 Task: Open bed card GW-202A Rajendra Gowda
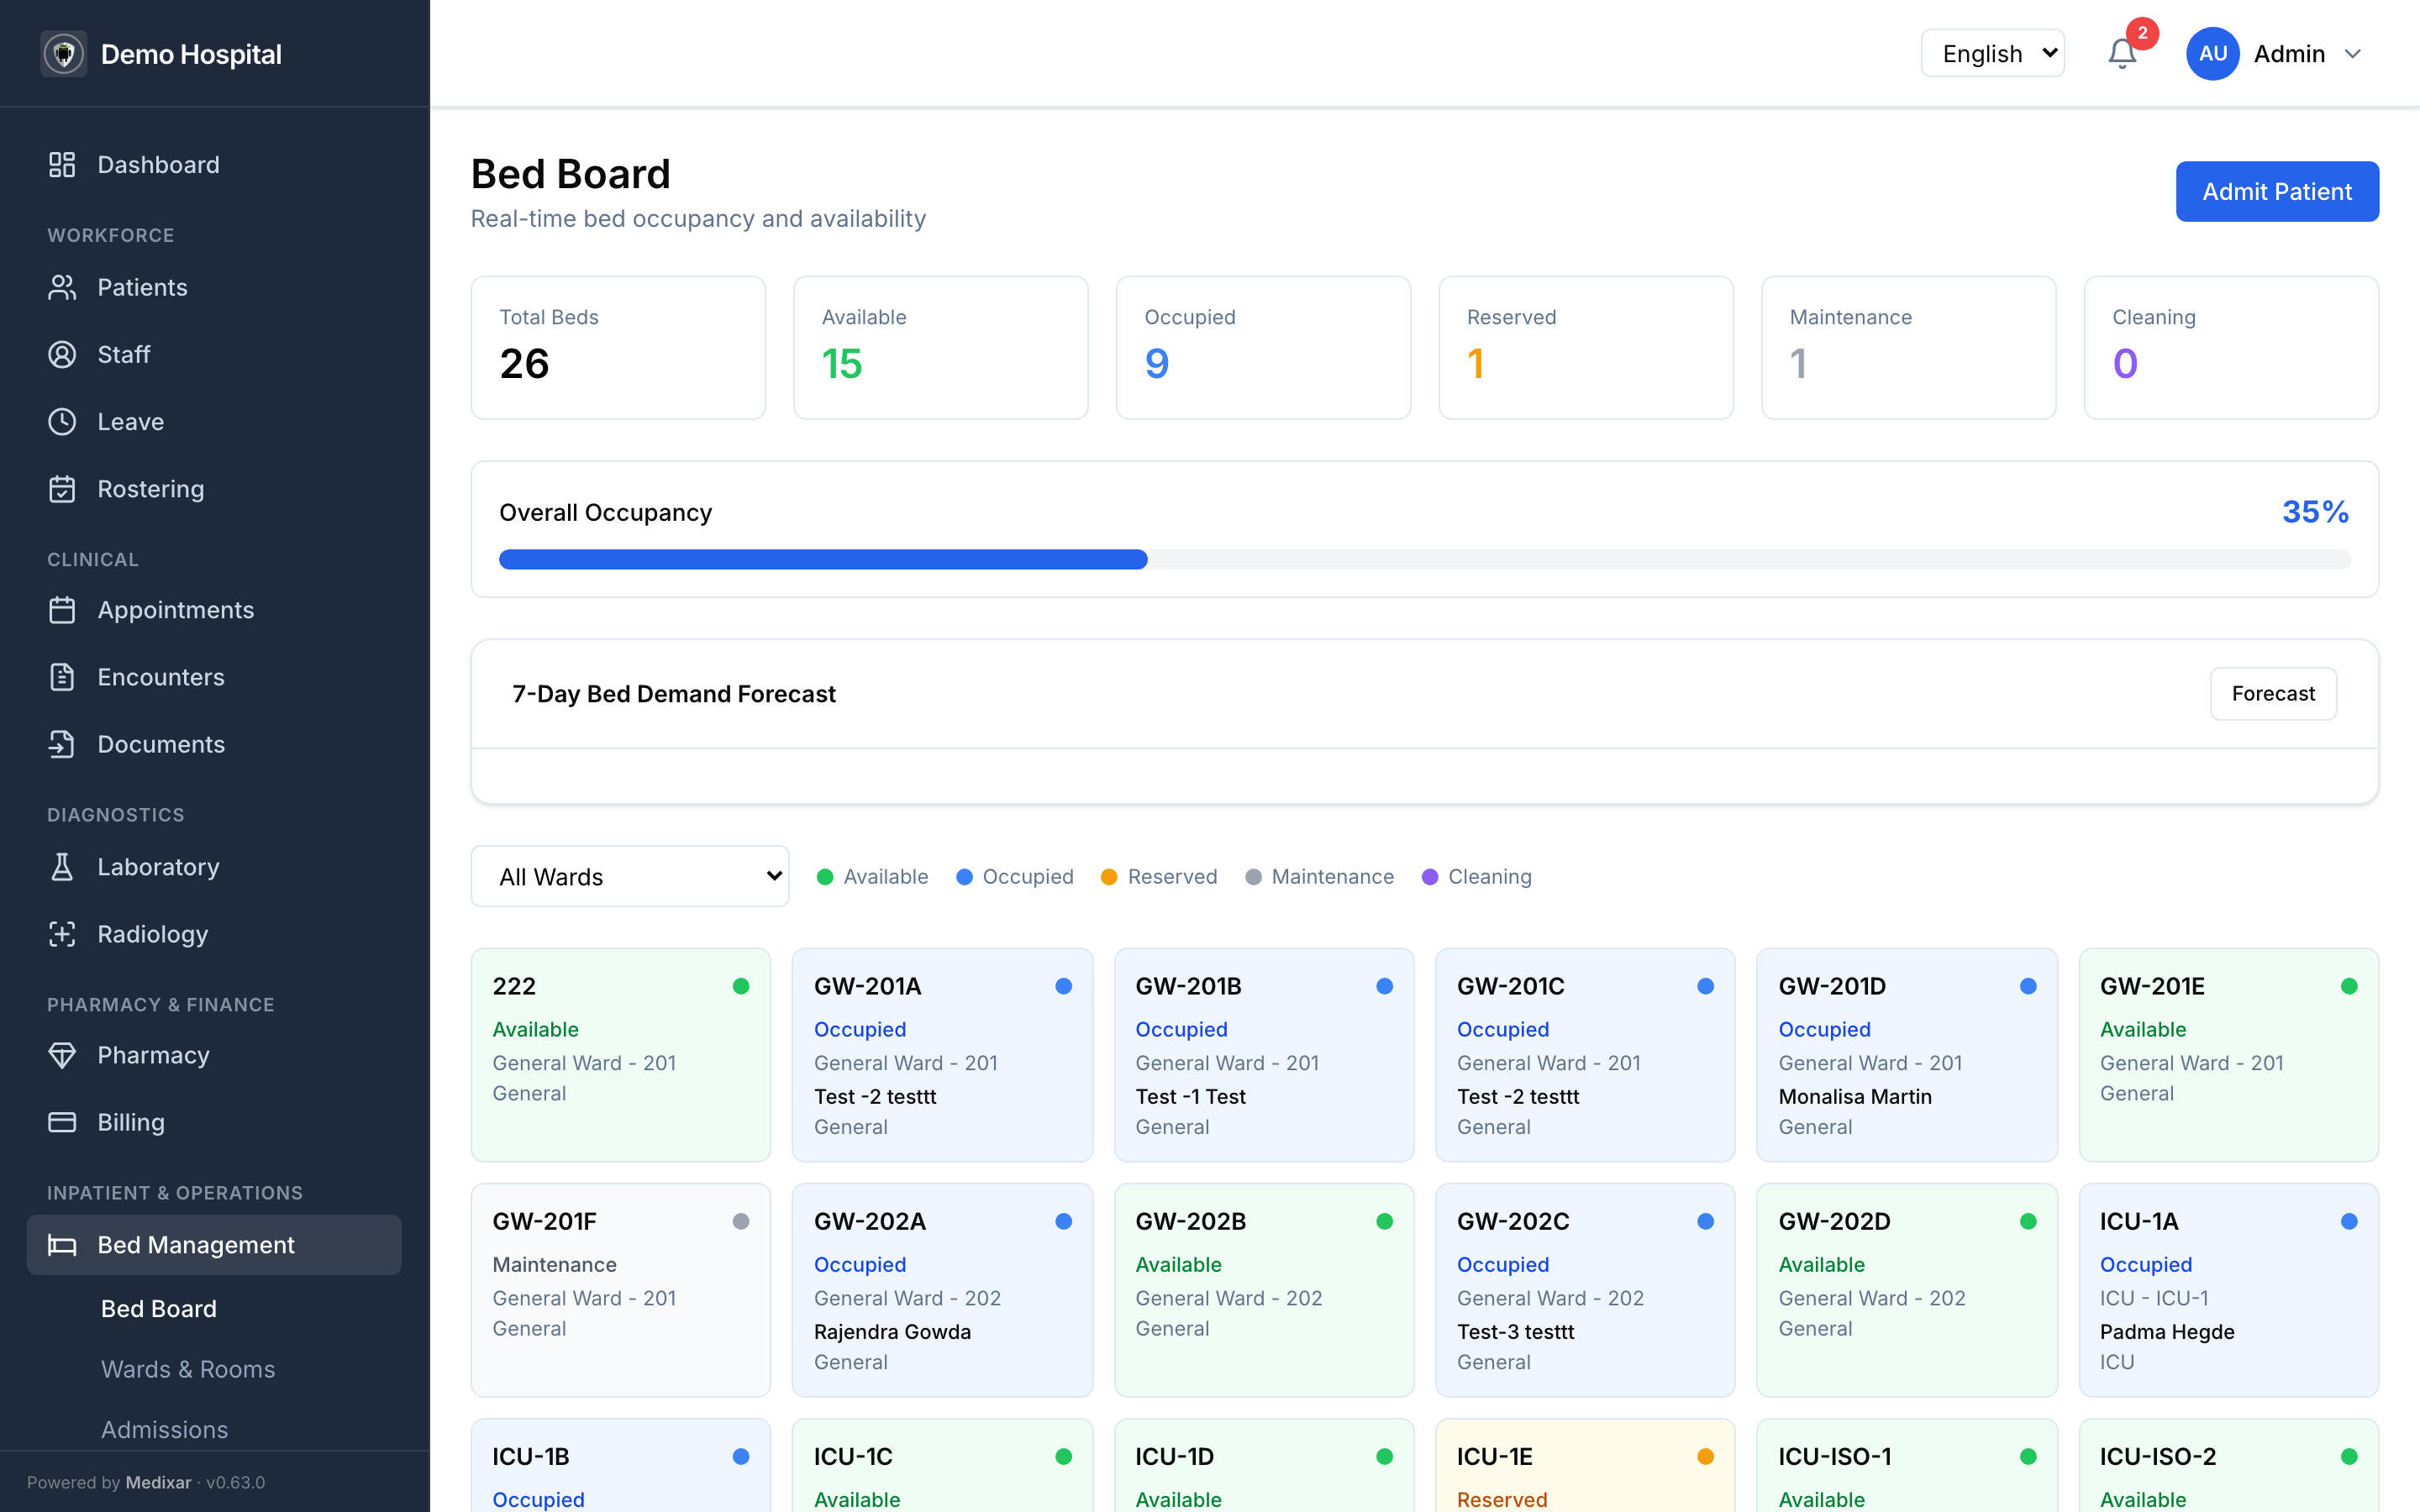pos(942,1290)
